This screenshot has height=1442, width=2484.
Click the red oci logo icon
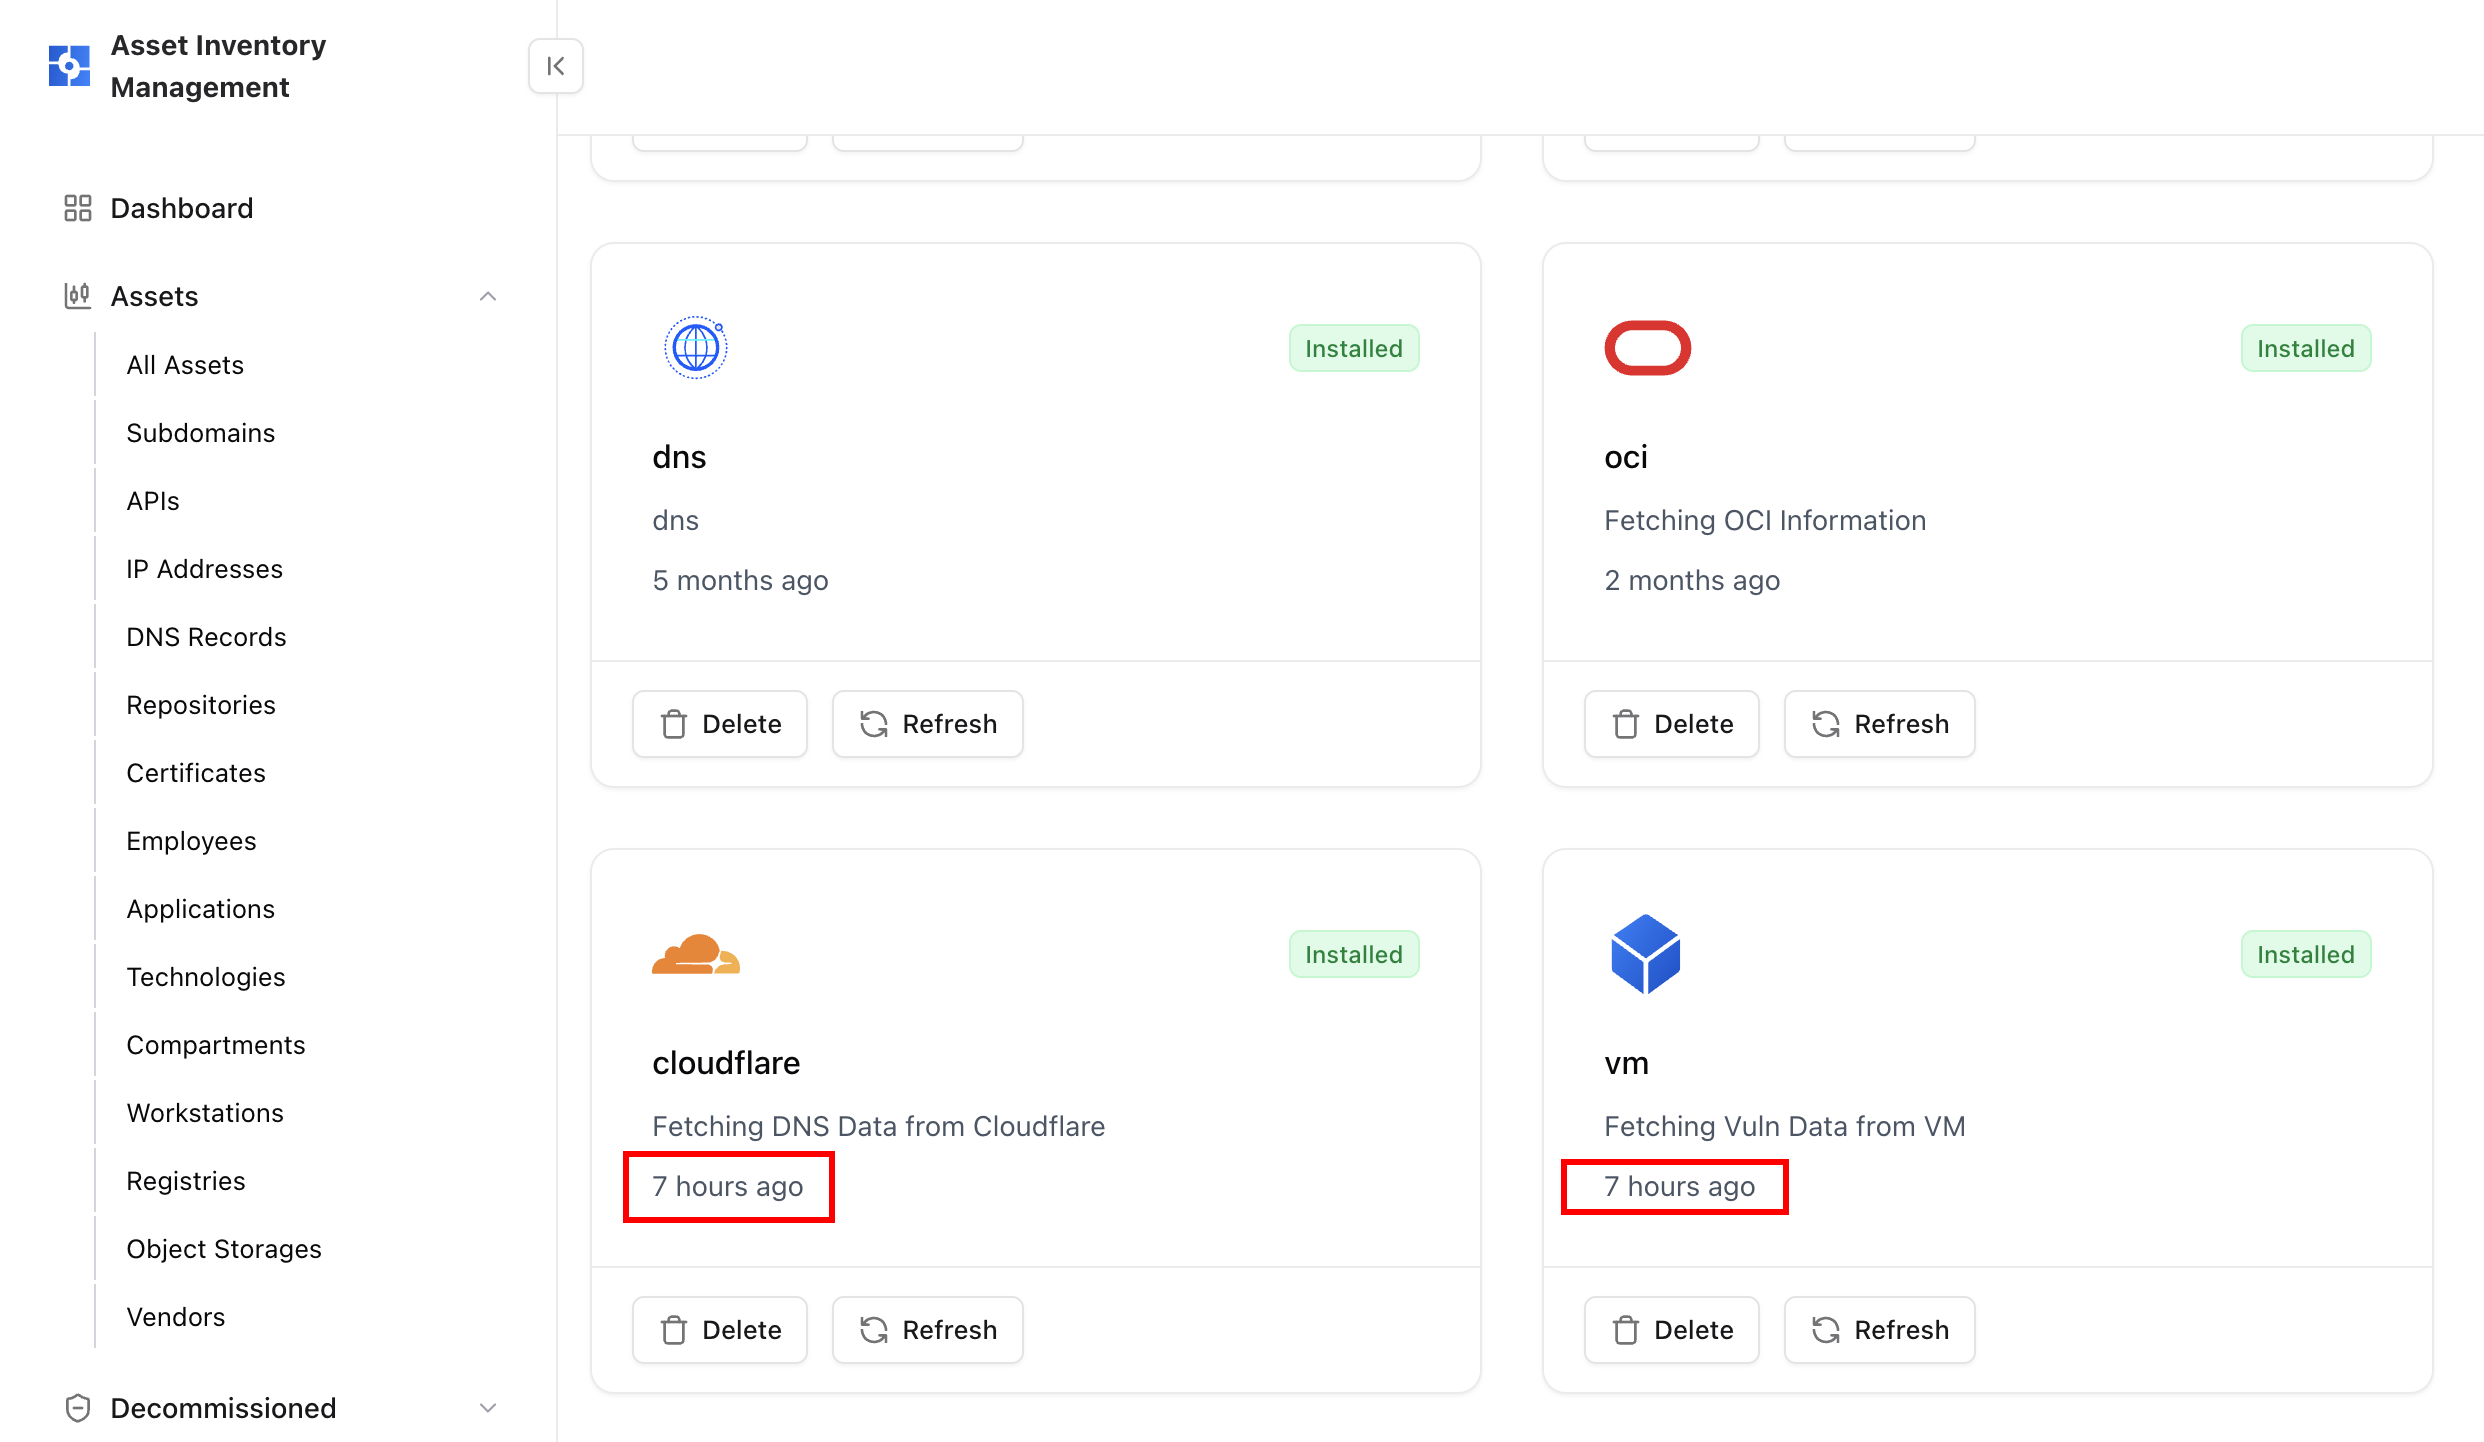(x=1647, y=348)
